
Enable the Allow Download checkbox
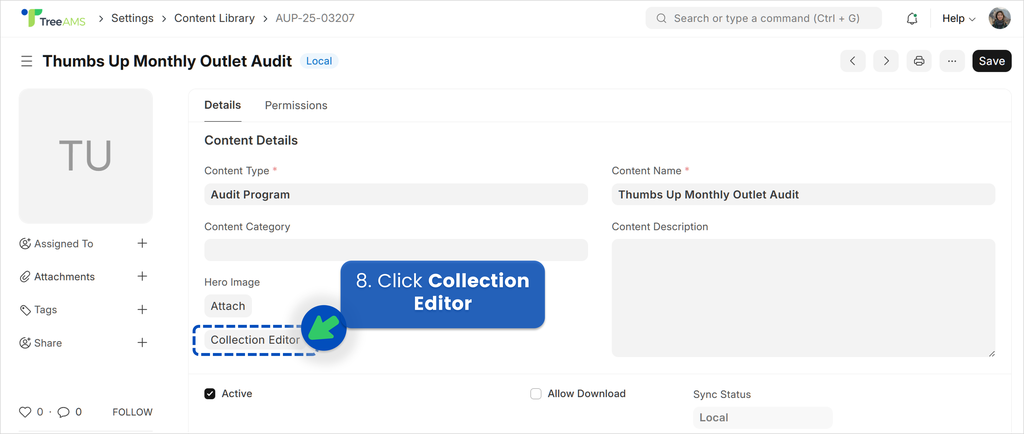point(536,394)
